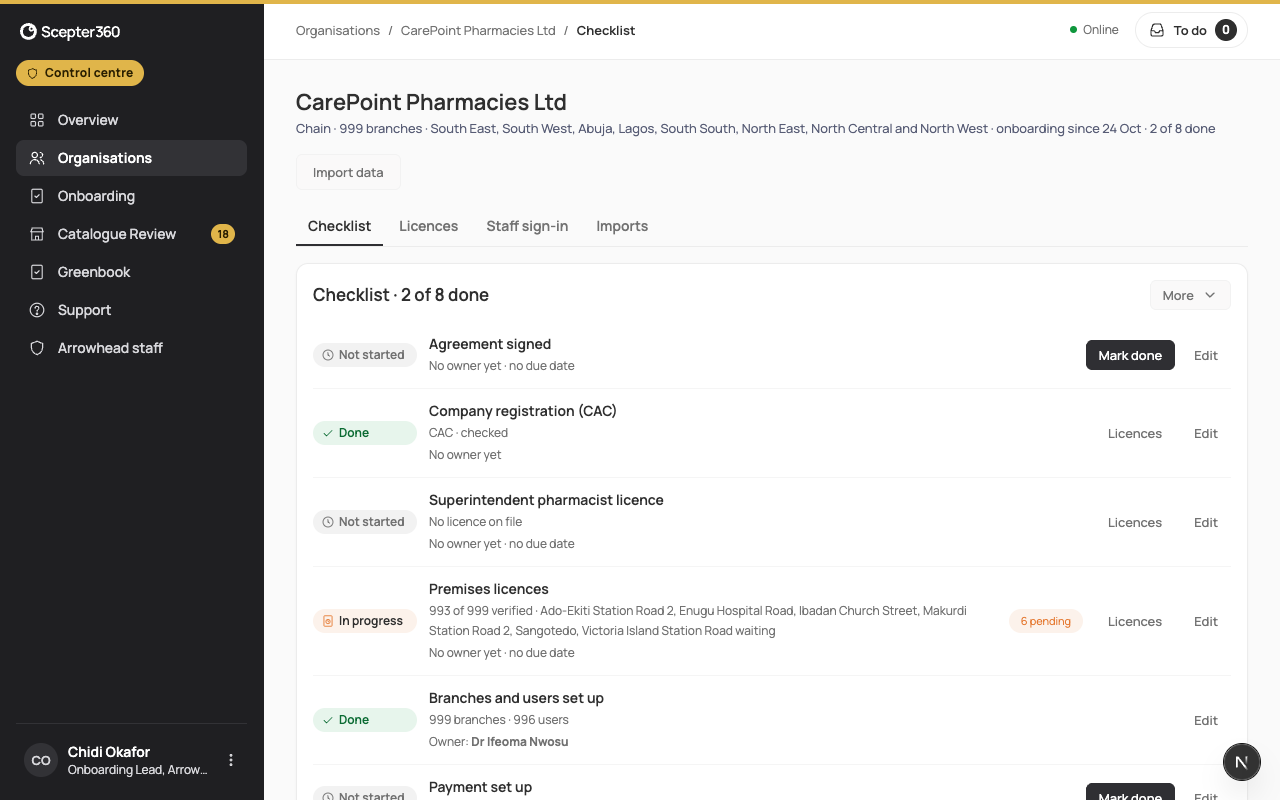Click the 6 pending badge

click(x=1046, y=621)
